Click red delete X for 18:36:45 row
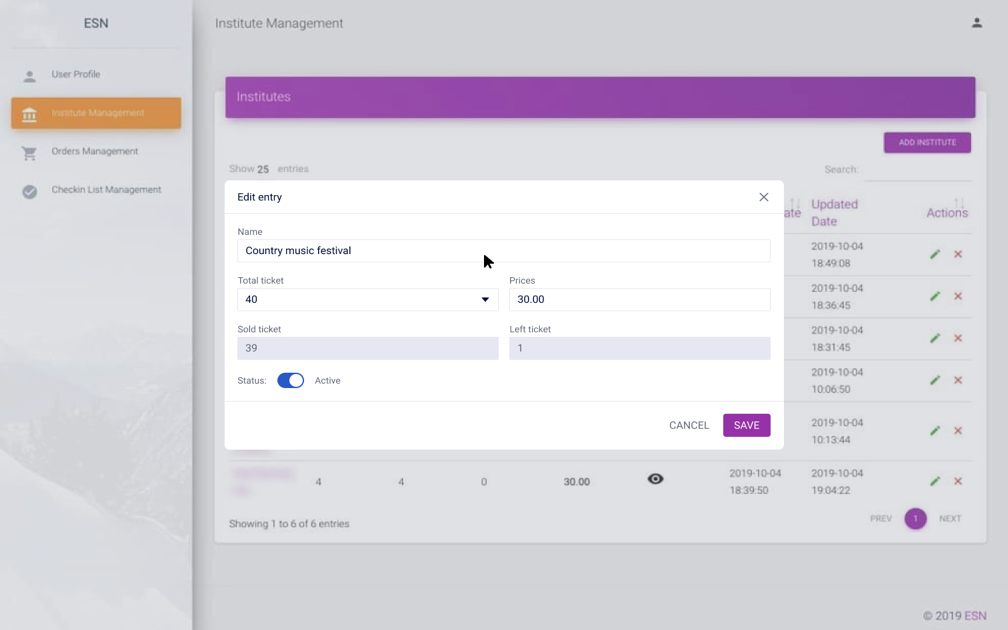Viewport: 1008px width, 630px height. pos(958,296)
